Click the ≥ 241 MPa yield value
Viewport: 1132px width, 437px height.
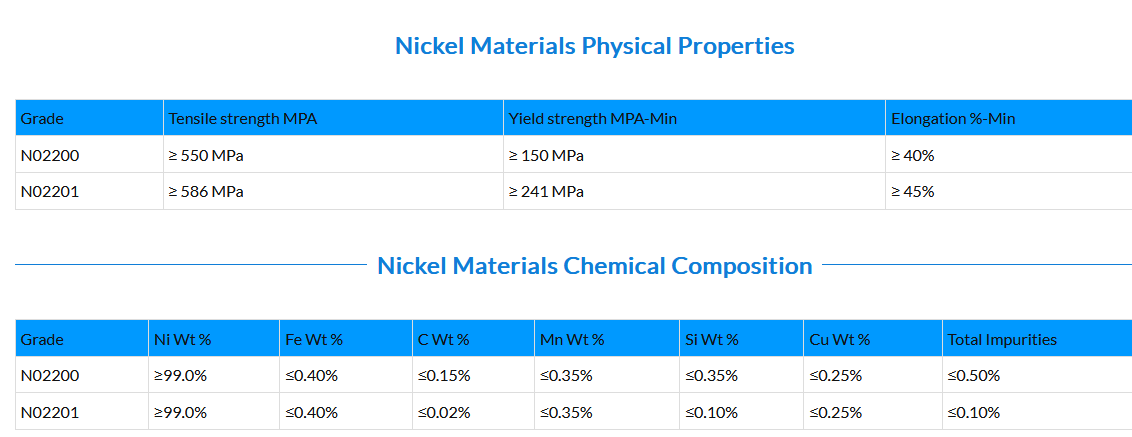[x=546, y=192]
